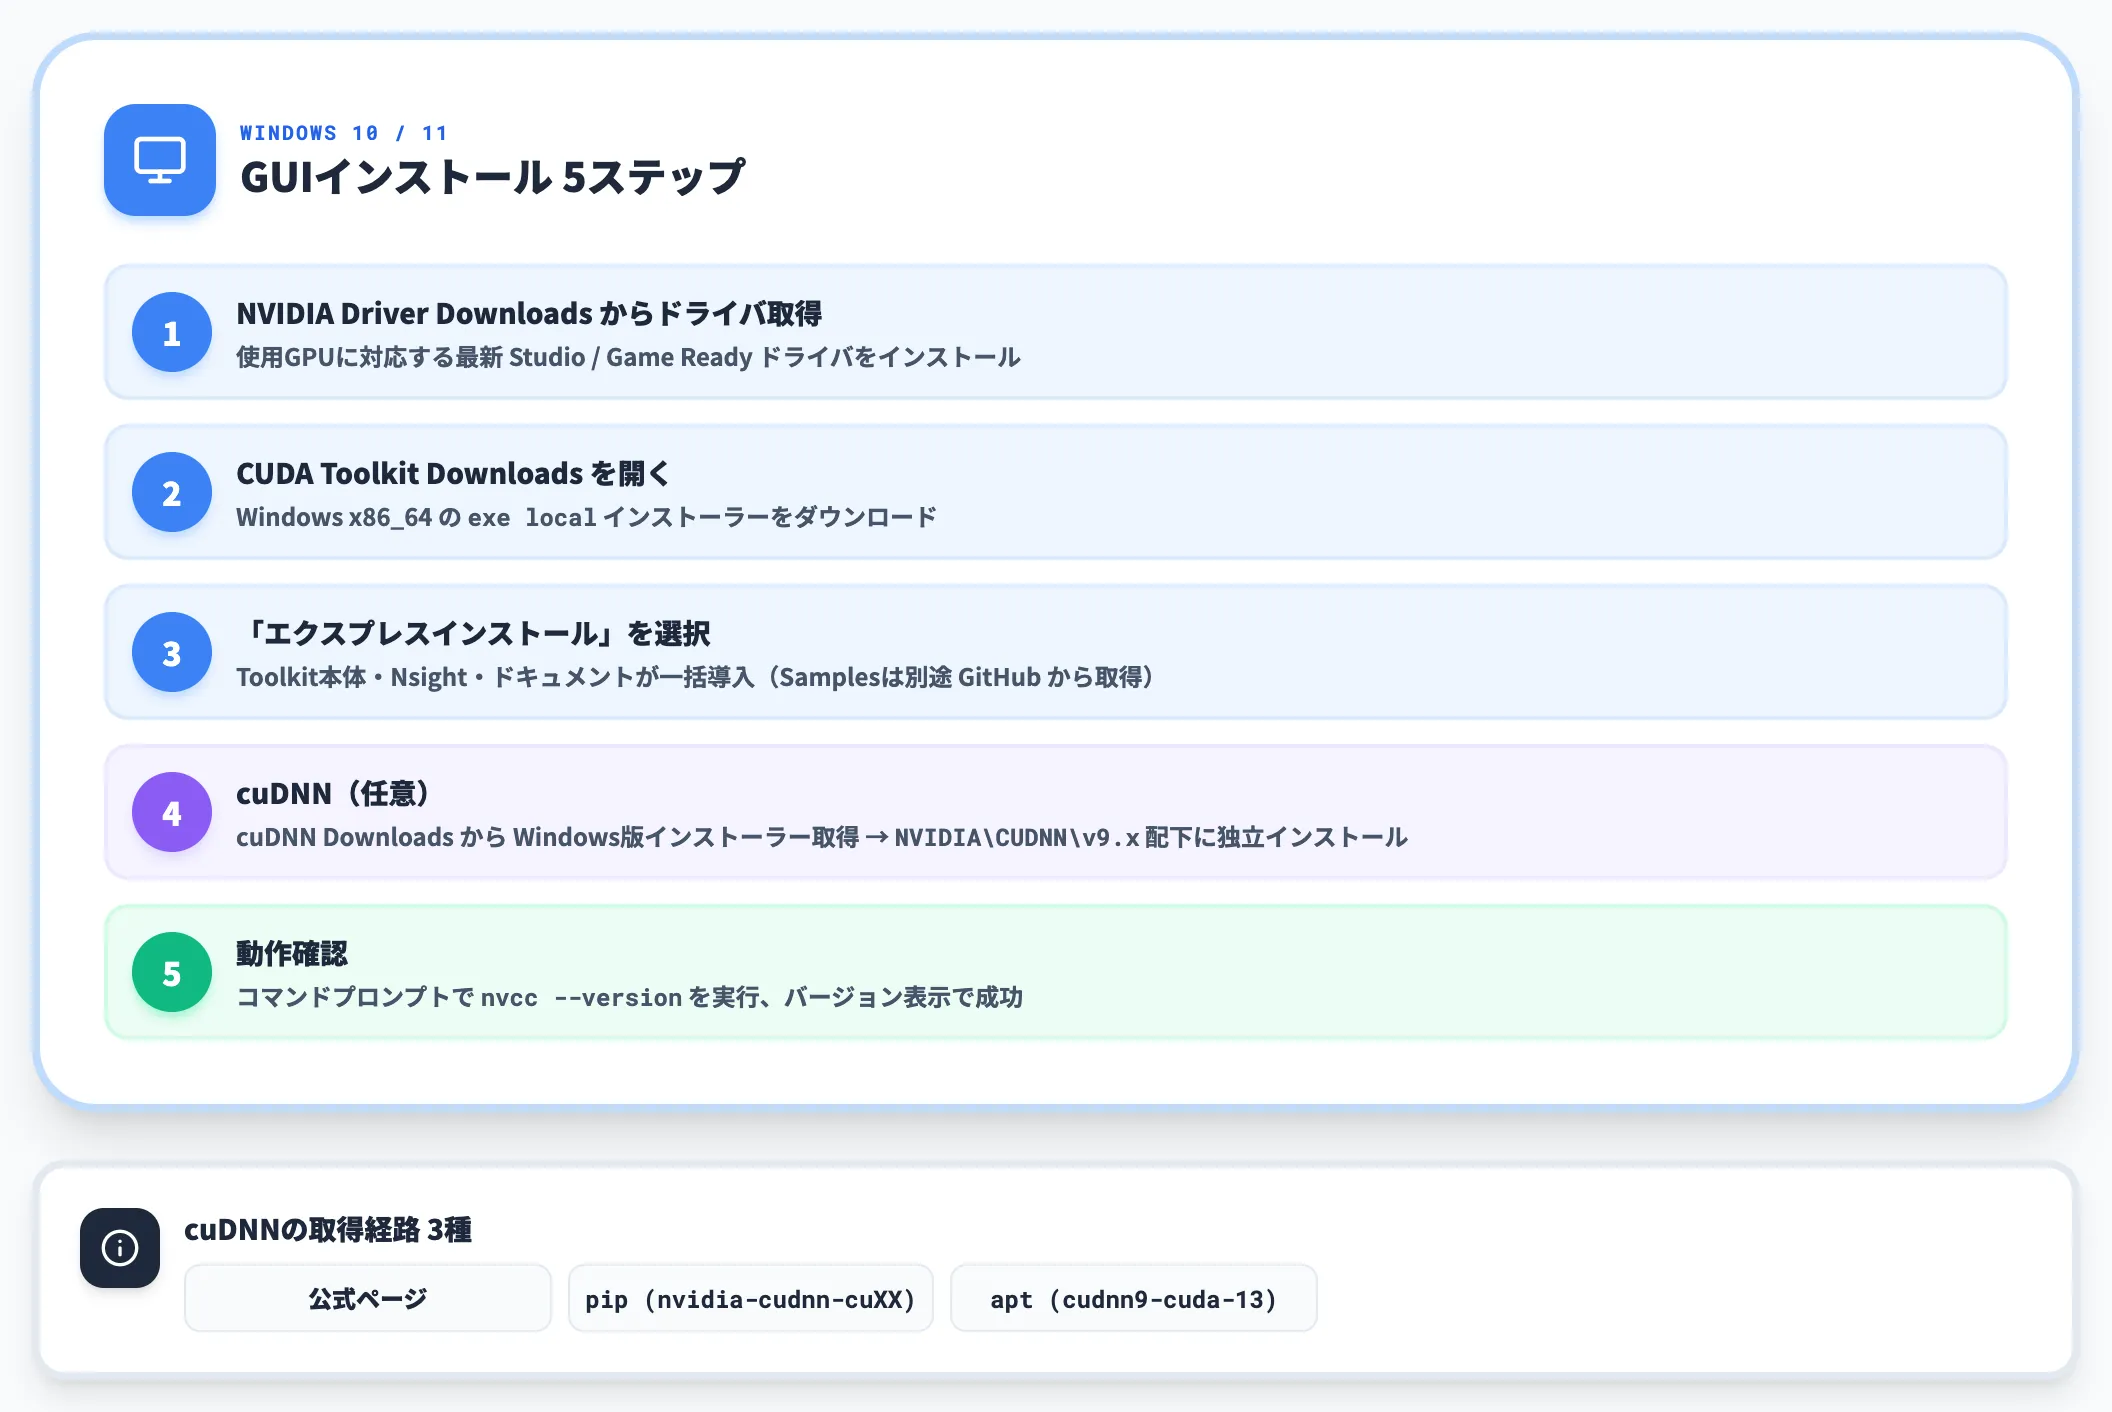Click the step 1 number badge
2112x1412 pixels.
(x=172, y=332)
